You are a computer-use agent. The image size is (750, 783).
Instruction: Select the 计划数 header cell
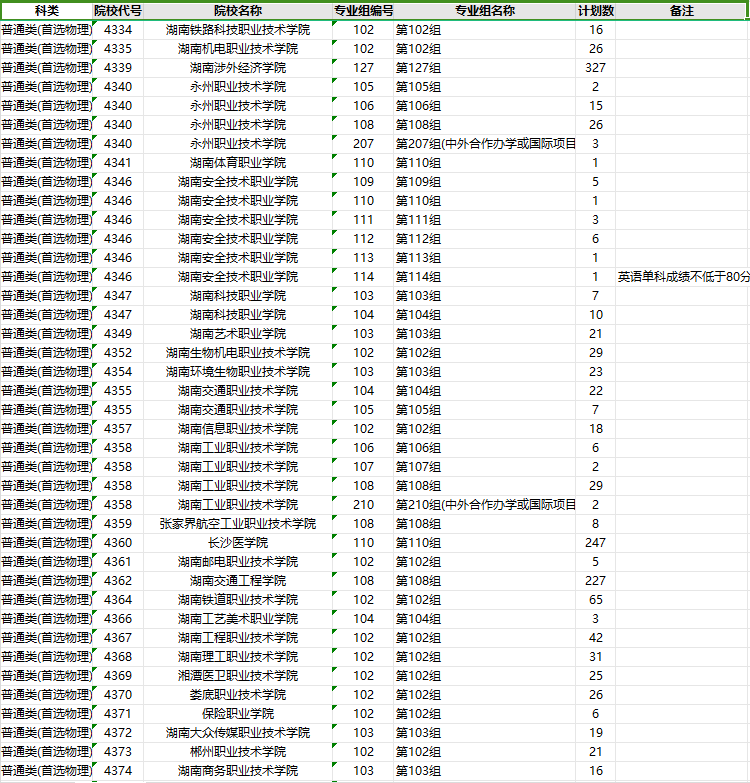596,10
